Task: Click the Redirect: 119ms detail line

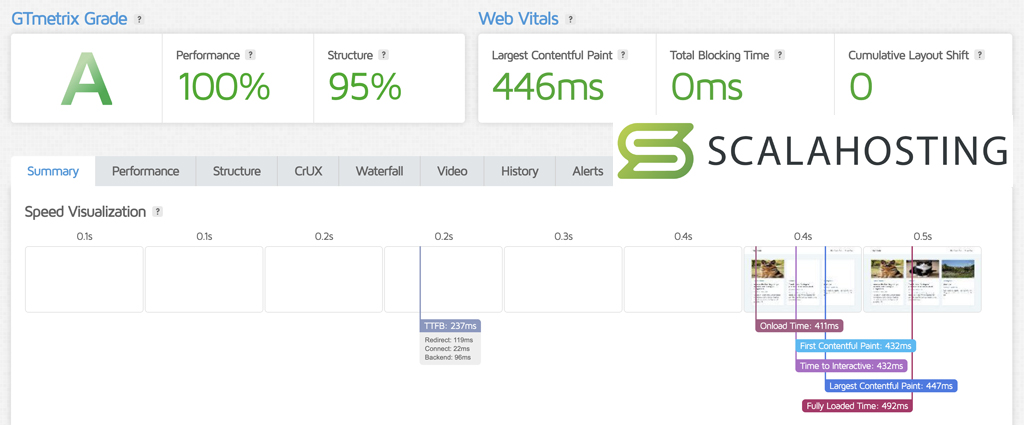Action: point(449,340)
